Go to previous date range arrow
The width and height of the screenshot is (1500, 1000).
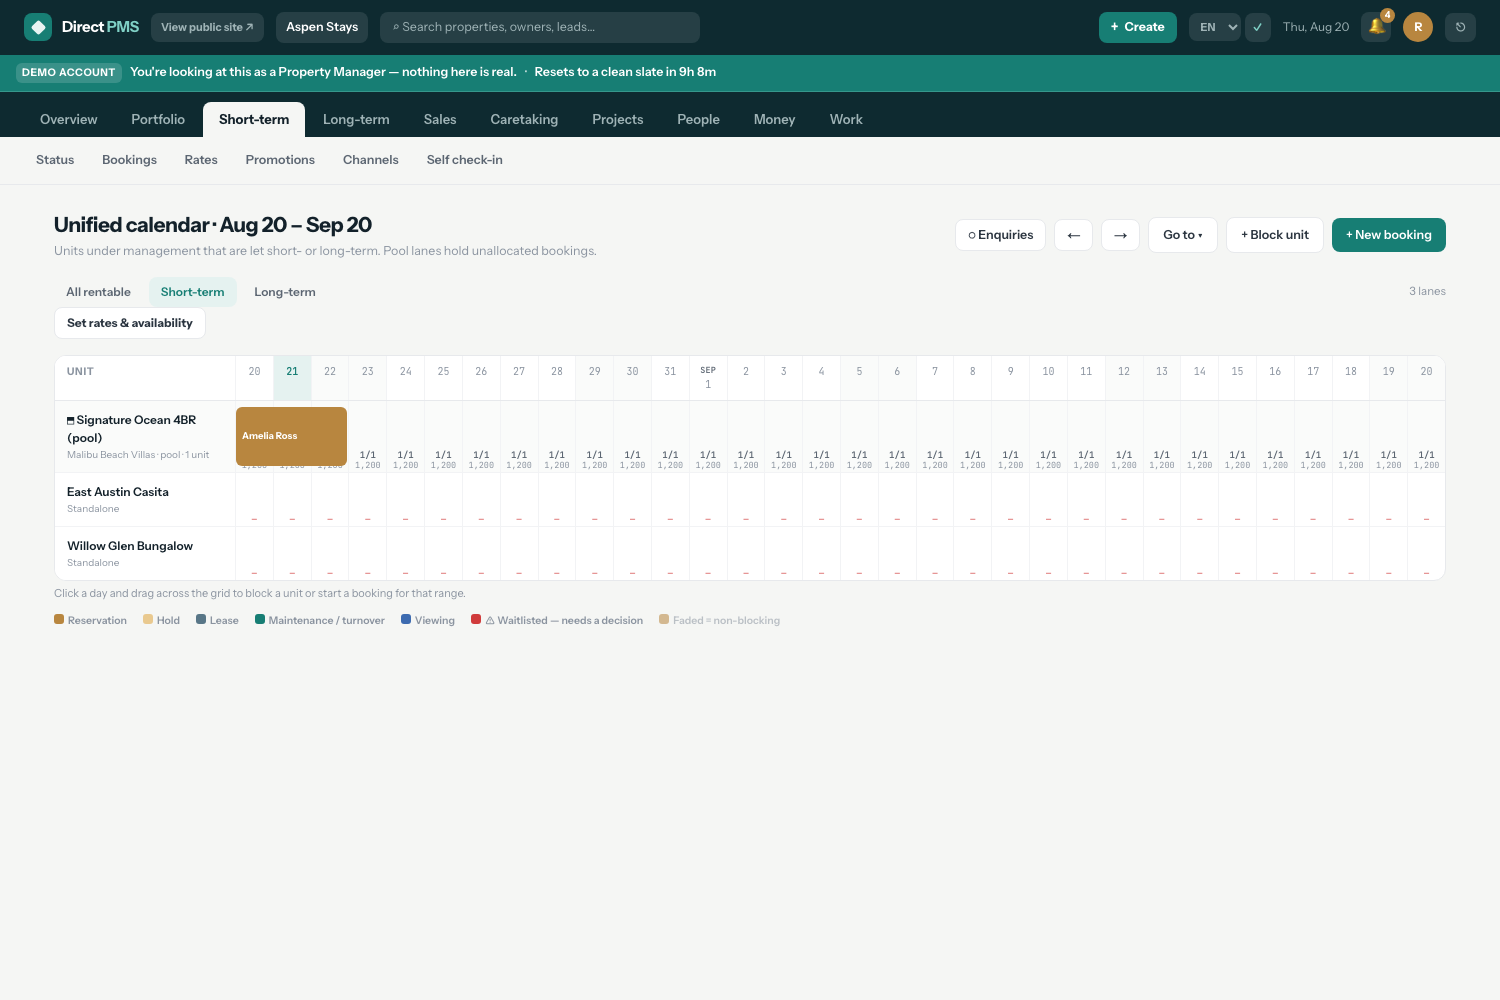(x=1073, y=235)
